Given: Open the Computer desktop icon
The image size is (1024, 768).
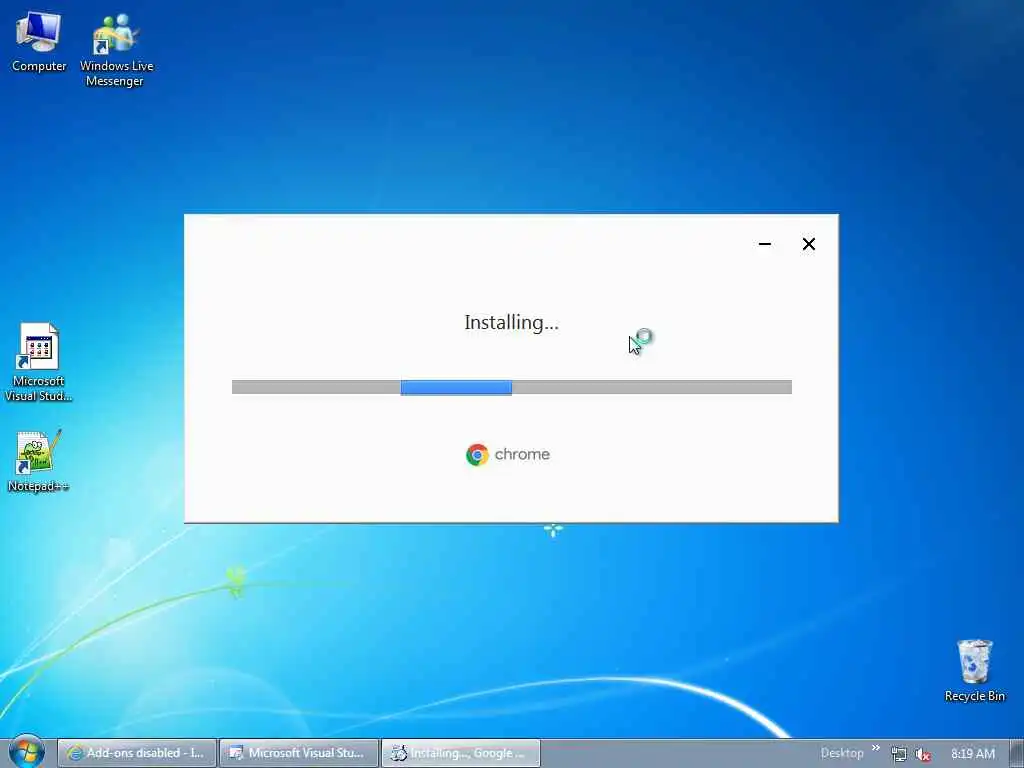Looking at the screenshot, I should 39,42.
